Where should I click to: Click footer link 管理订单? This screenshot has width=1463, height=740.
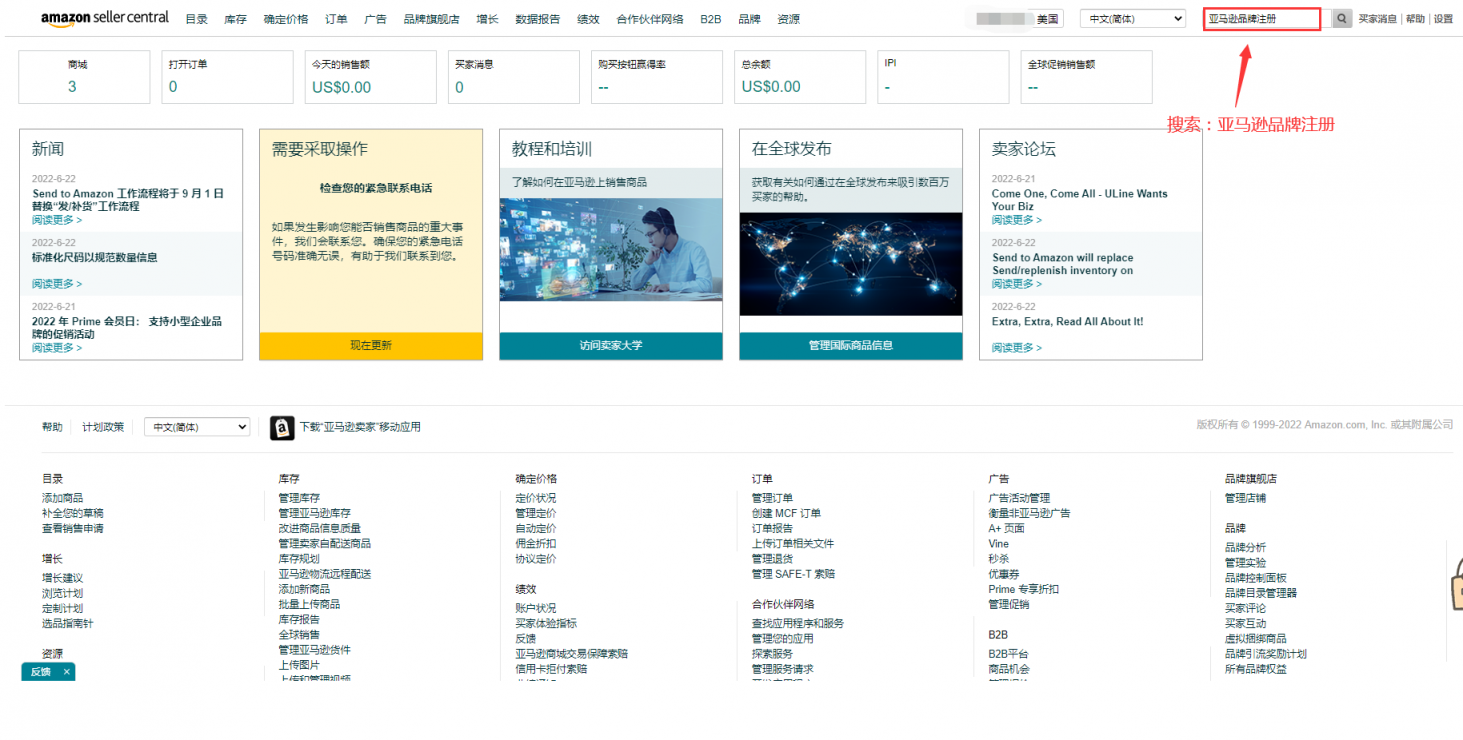pos(772,498)
